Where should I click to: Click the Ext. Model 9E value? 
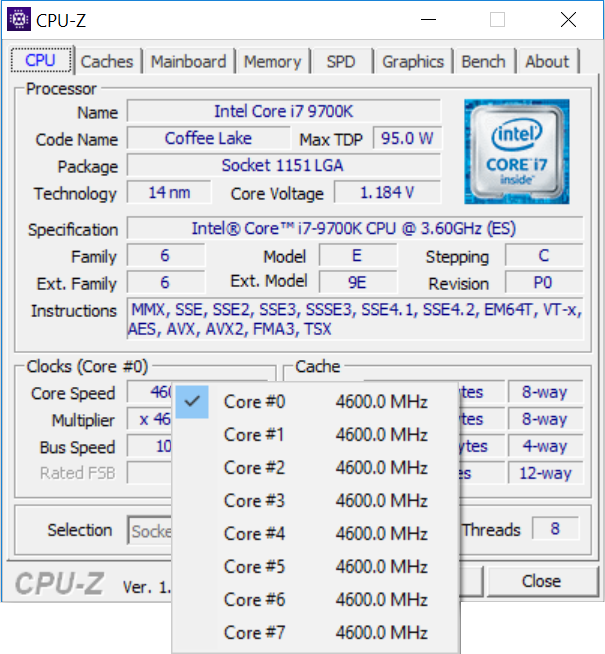(x=357, y=282)
